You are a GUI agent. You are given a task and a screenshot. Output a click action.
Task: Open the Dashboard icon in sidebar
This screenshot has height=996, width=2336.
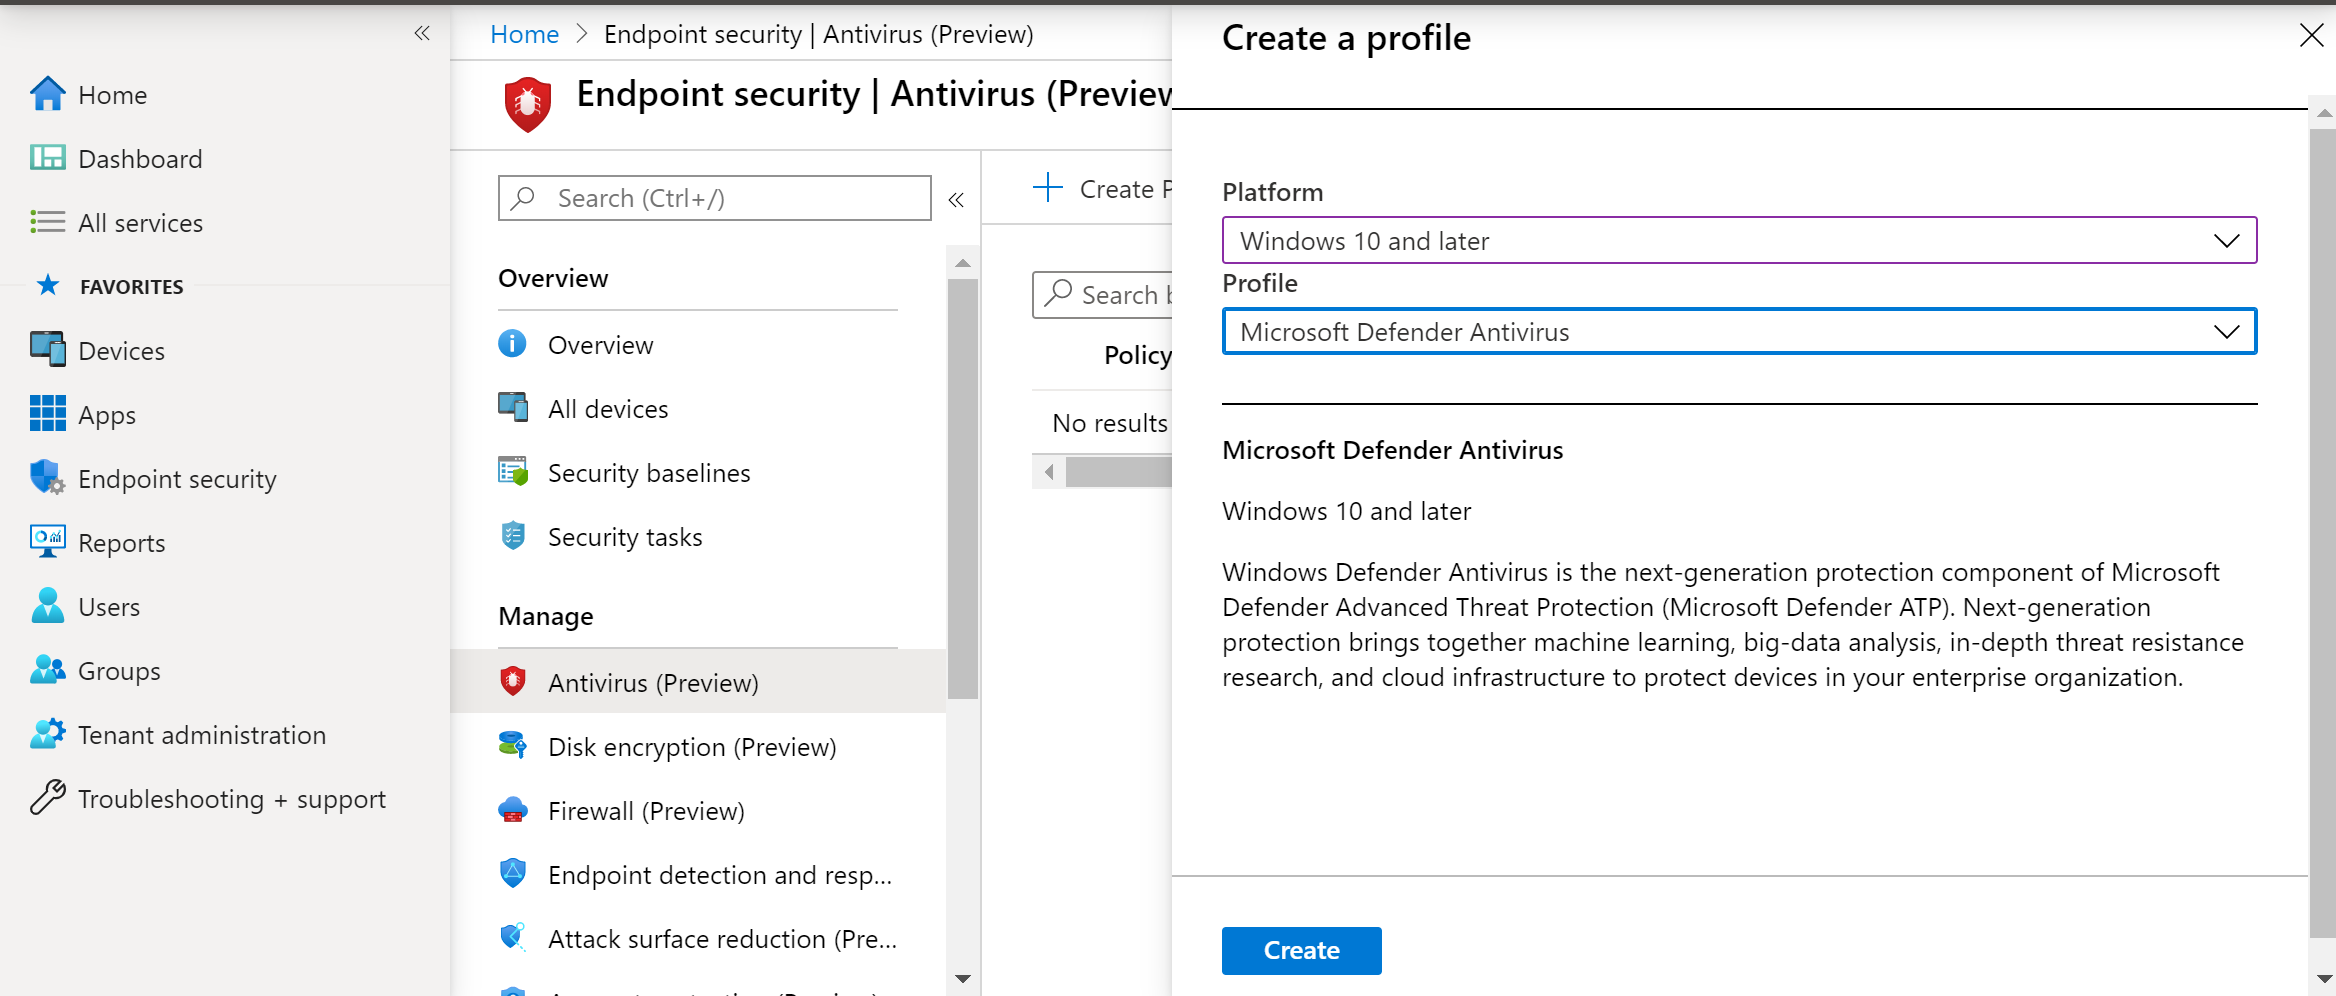[x=47, y=158]
